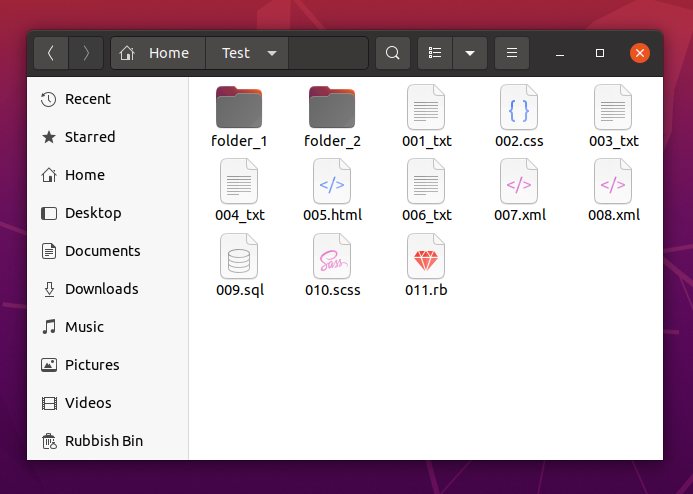Click the 005.html file name
This screenshot has height=494, width=693.
pos(332,215)
